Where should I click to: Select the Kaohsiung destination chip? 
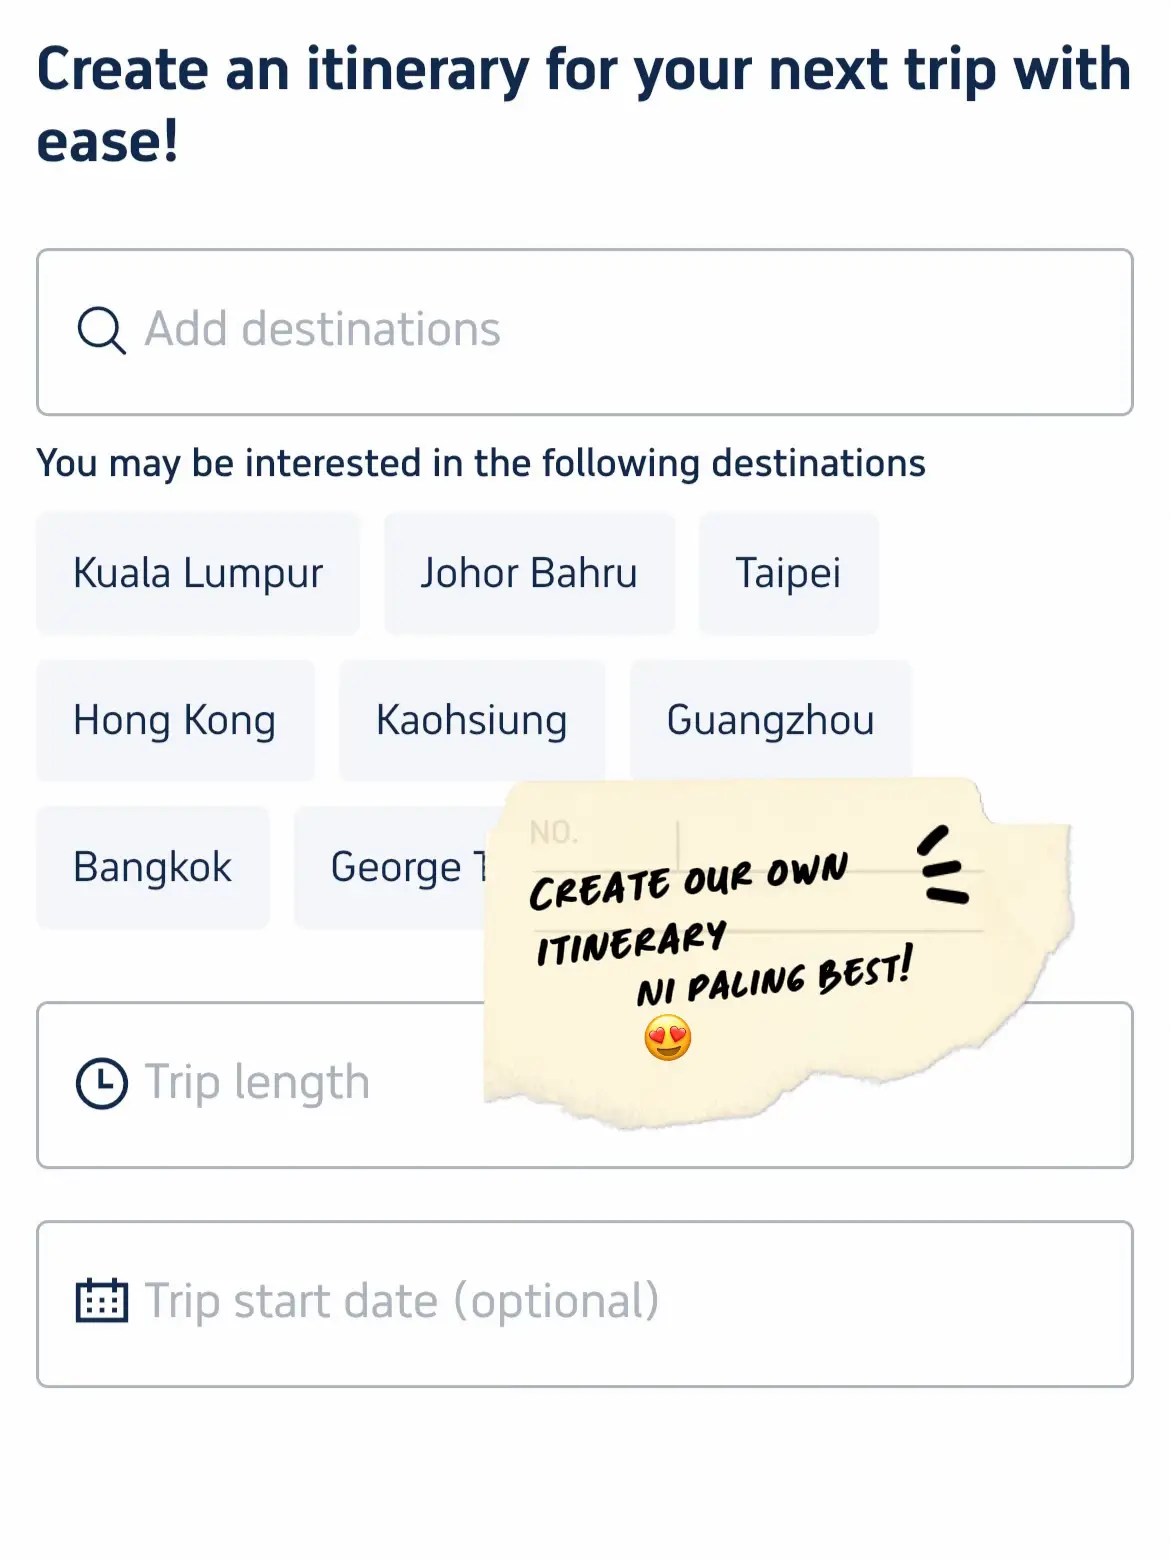(x=472, y=721)
